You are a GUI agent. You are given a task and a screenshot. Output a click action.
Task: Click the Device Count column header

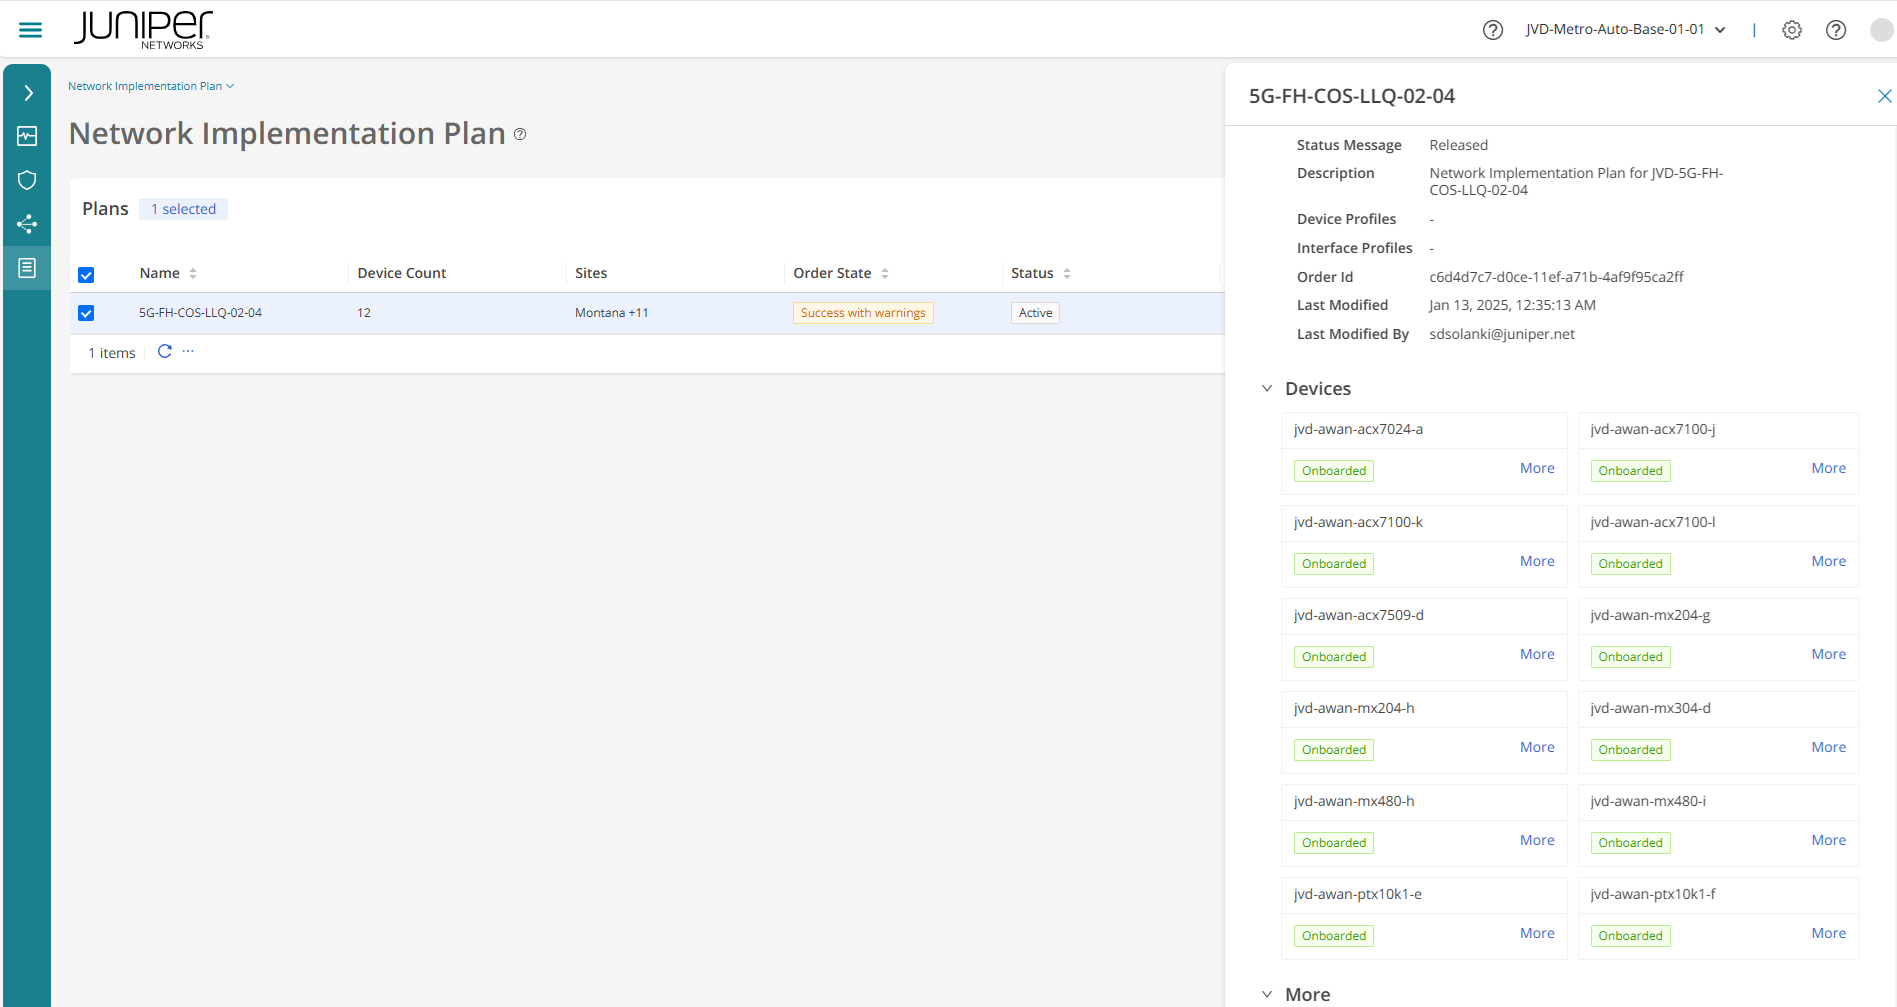coord(402,273)
